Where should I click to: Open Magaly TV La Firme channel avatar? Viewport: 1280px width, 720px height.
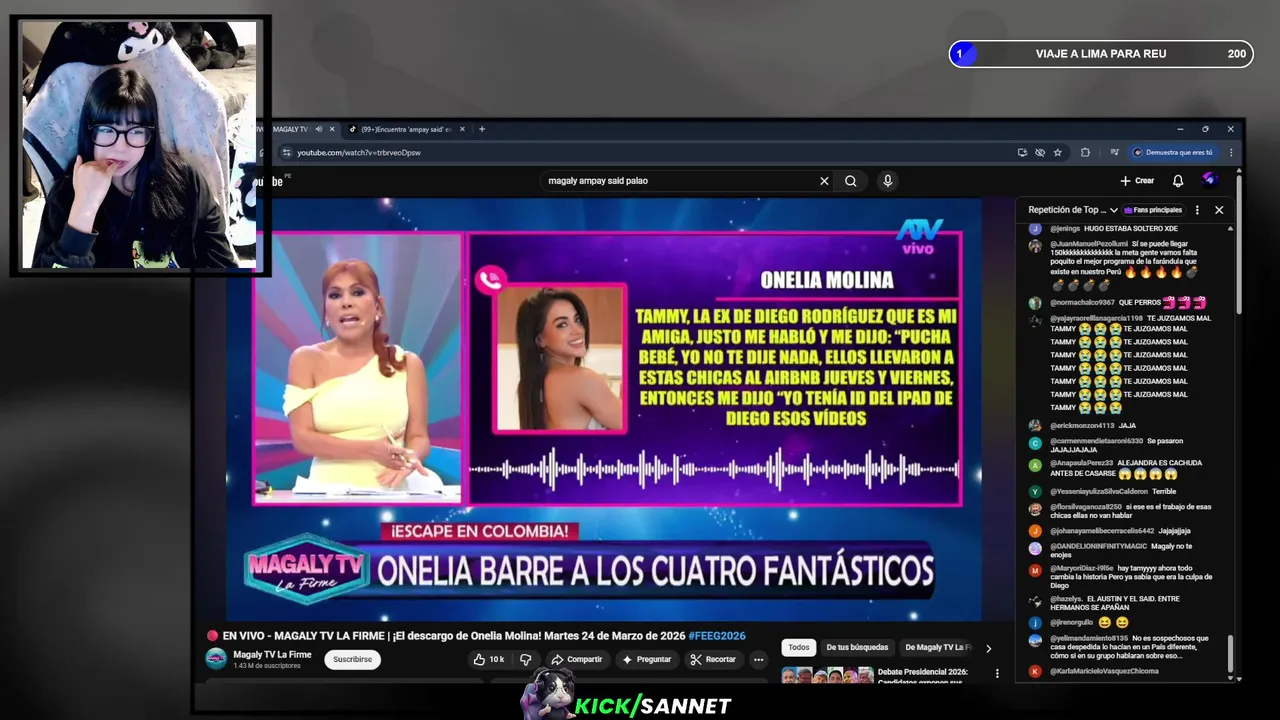pos(216,658)
